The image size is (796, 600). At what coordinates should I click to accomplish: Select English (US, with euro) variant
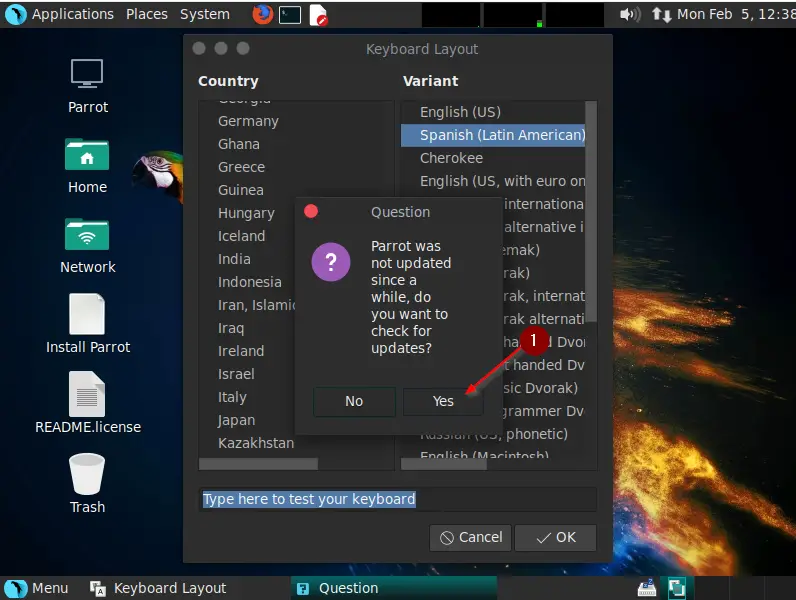[502, 181]
